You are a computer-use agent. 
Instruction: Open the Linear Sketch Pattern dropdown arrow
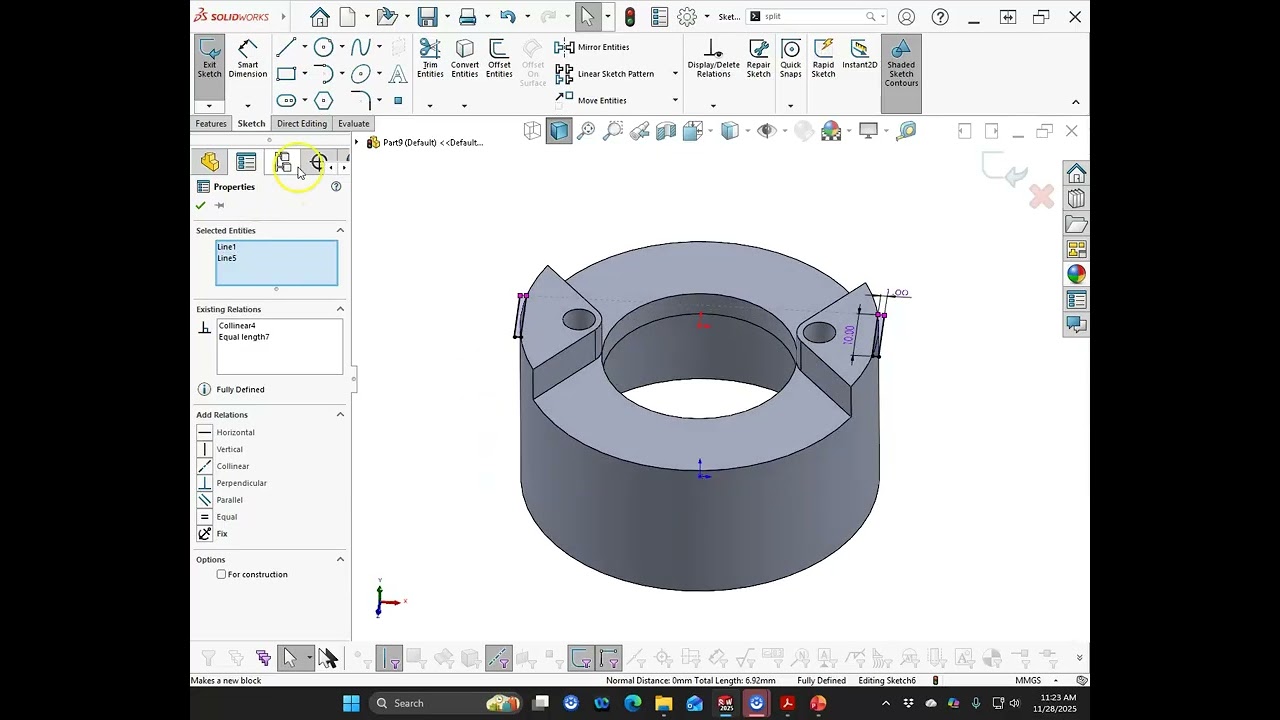pos(675,74)
